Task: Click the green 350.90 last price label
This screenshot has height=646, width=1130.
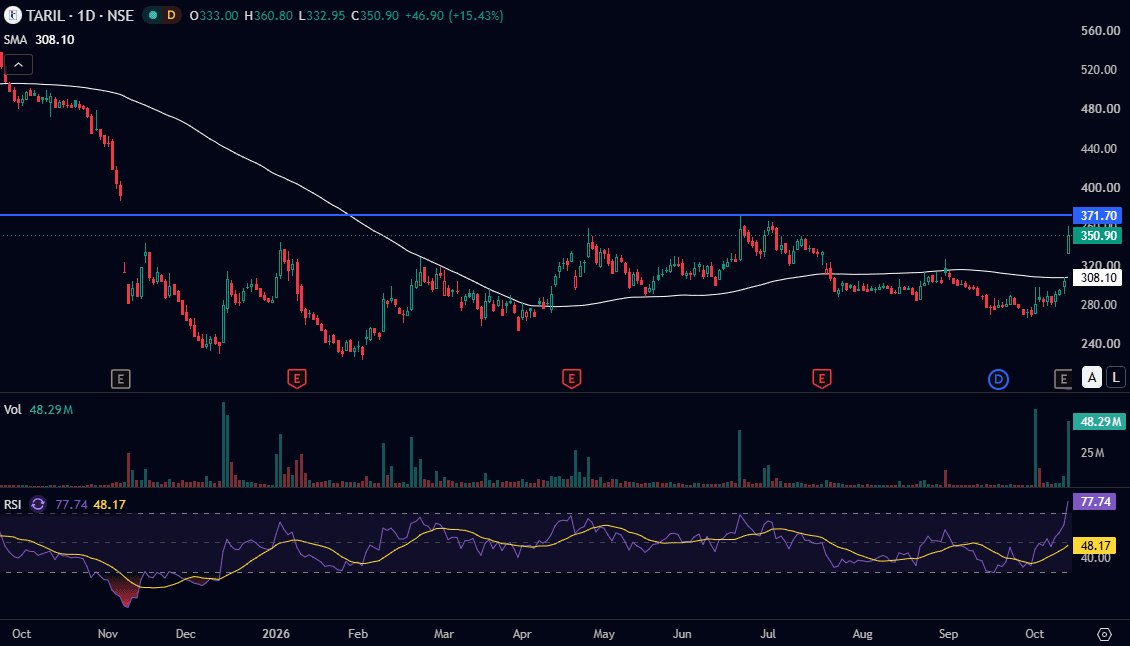Action: click(x=1098, y=236)
